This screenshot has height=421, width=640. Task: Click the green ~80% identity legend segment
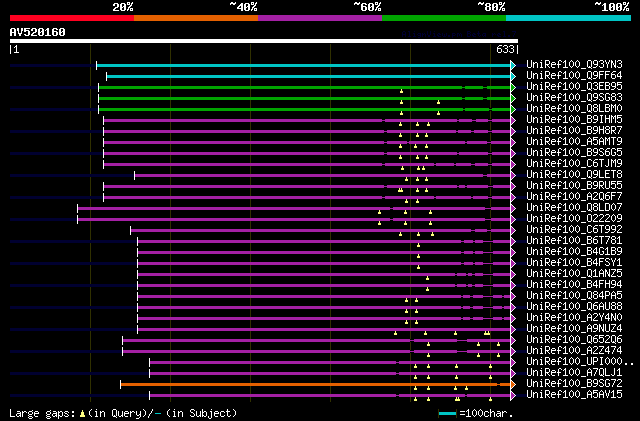(x=444, y=18)
